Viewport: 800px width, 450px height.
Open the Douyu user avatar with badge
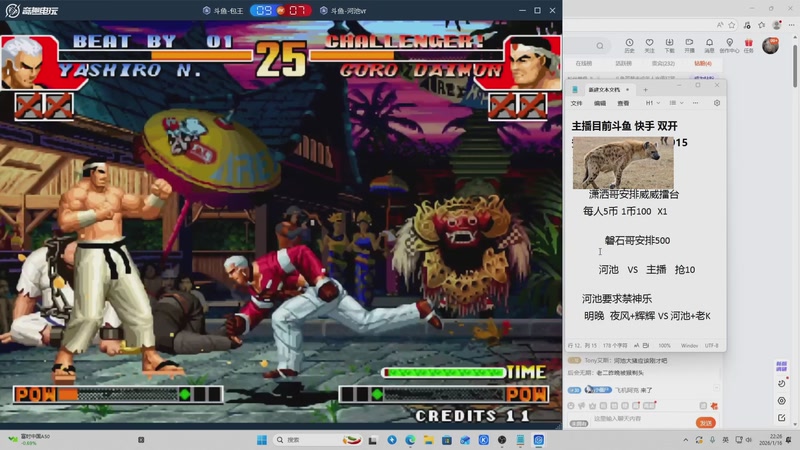pyautogui.click(x=770, y=45)
